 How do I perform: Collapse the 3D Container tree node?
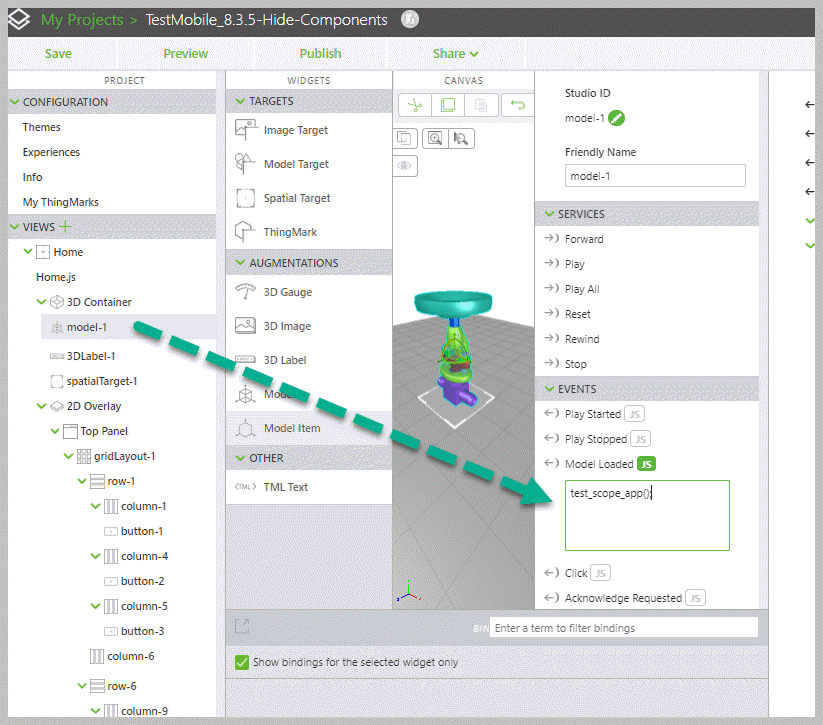(41, 302)
